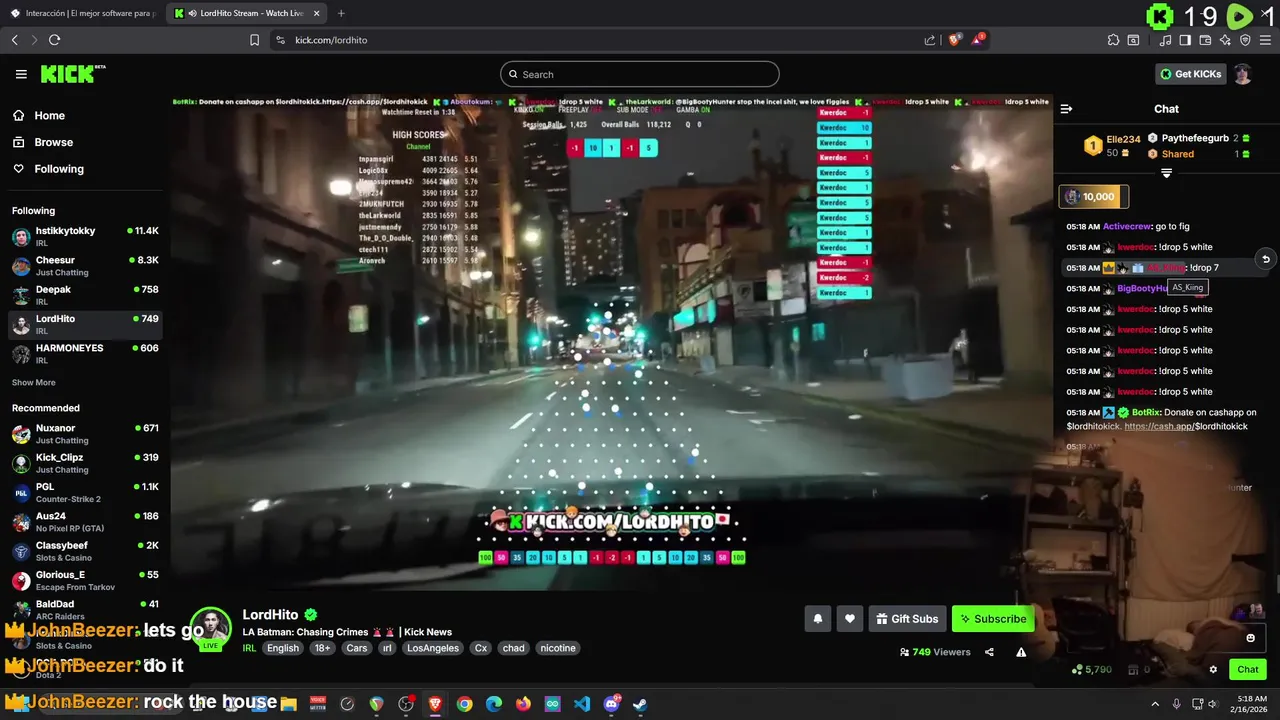1280x720 pixels.
Task: Click the Gift Subs button
Action: 907,619
